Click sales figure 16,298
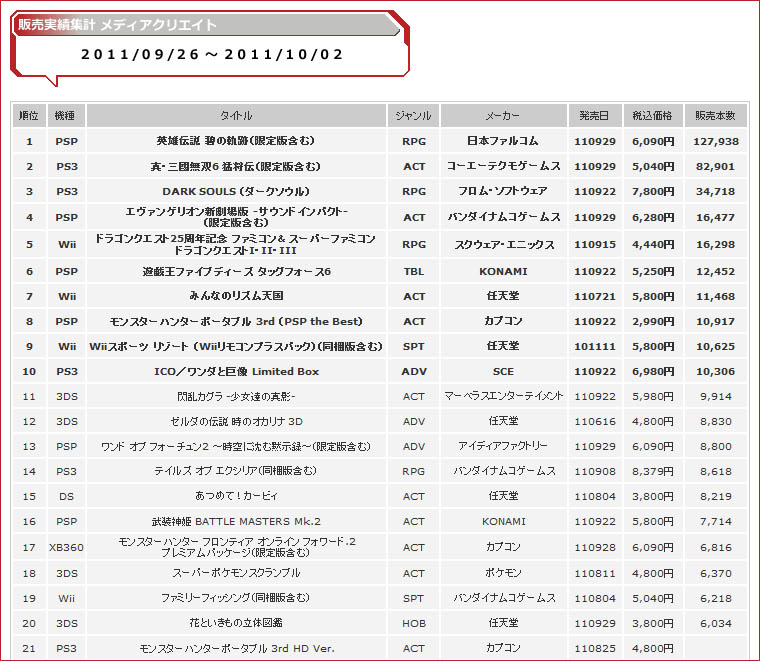This screenshot has width=760, height=661. [x=715, y=245]
